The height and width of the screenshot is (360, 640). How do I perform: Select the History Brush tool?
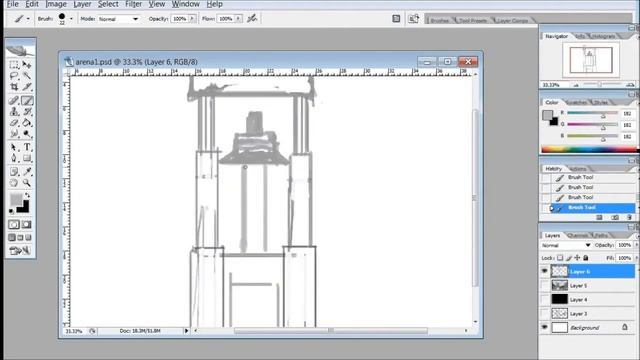pyautogui.click(x=27, y=111)
